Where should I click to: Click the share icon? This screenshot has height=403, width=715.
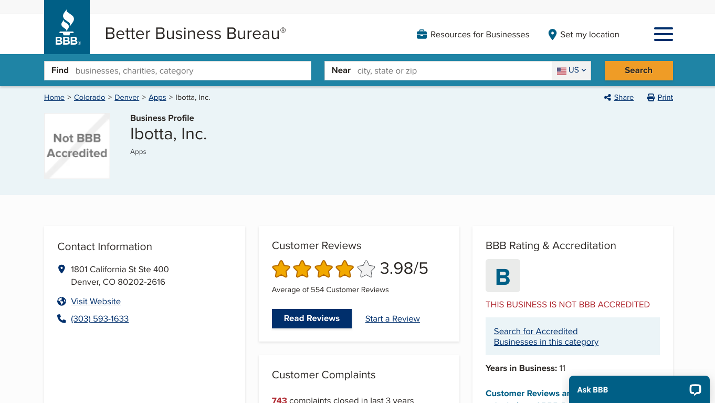click(x=607, y=97)
